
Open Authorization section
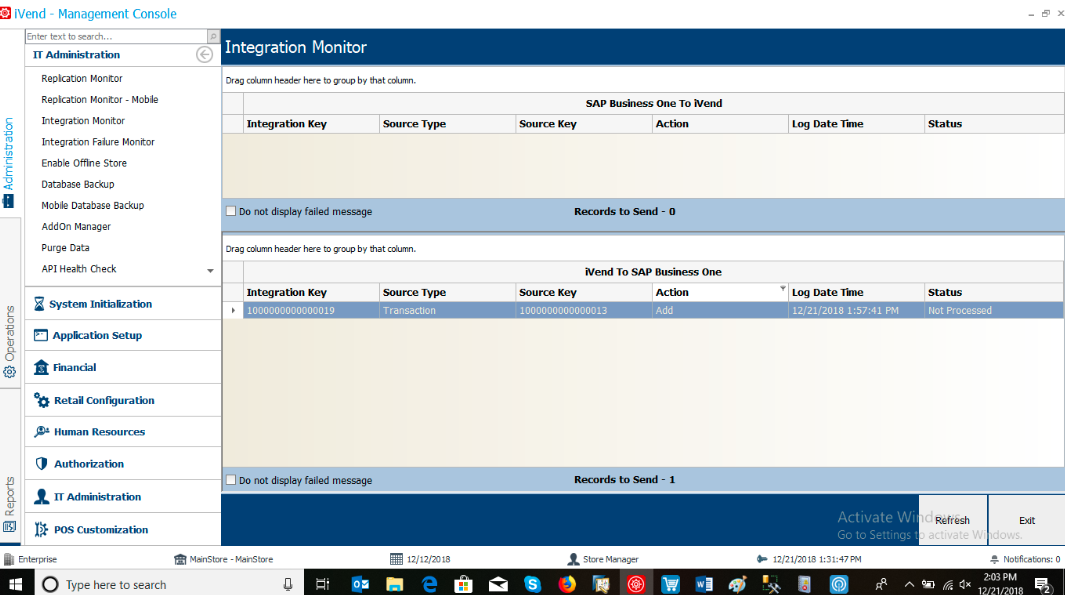pyautogui.click(x=122, y=463)
